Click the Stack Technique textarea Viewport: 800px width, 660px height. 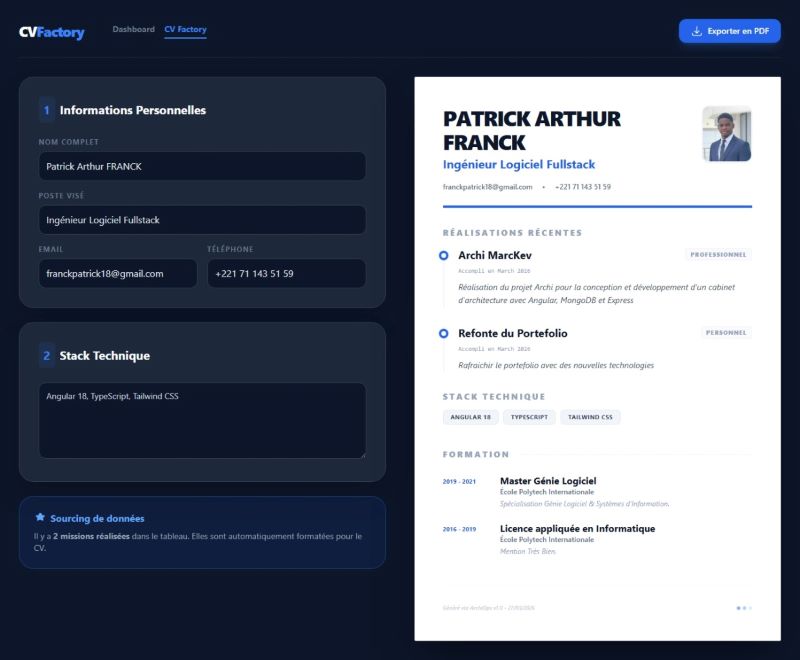tap(202, 420)
